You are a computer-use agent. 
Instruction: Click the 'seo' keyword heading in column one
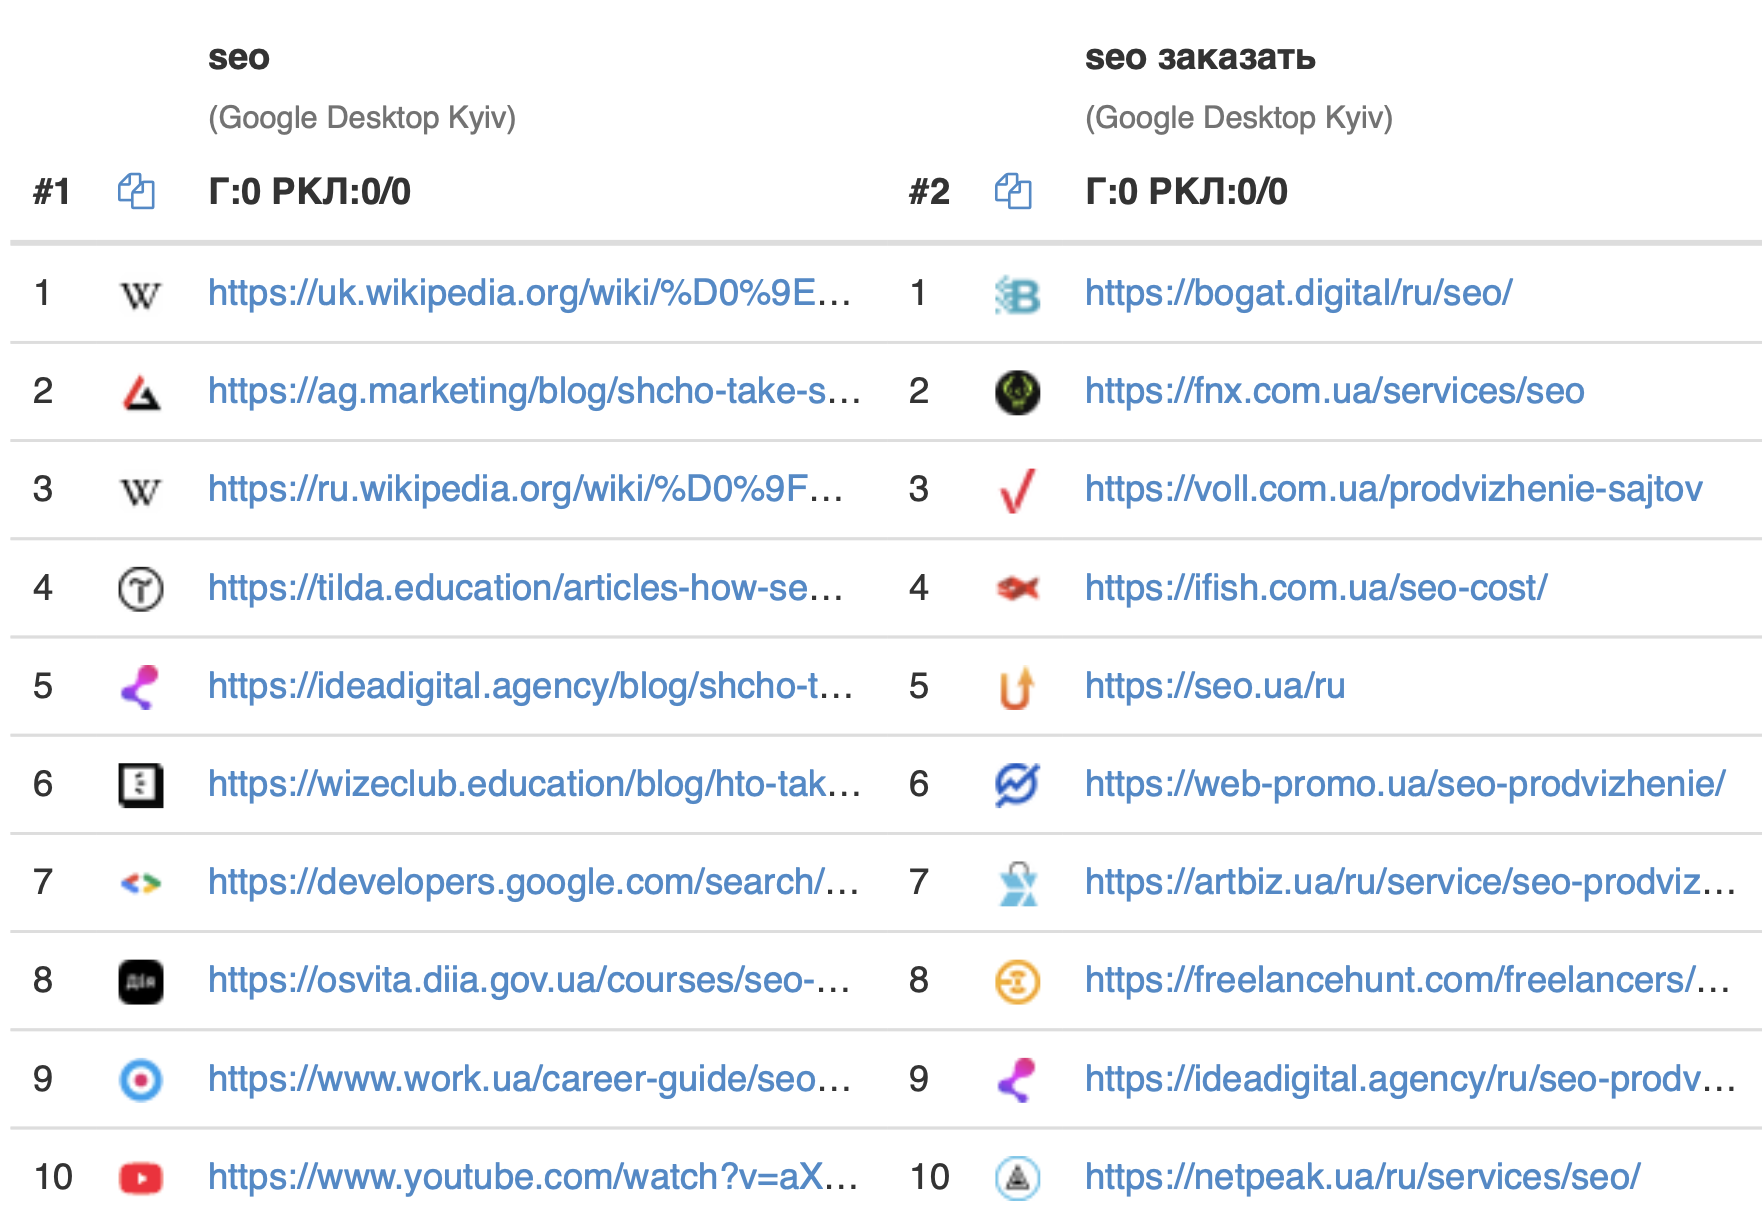pos(238,58)
